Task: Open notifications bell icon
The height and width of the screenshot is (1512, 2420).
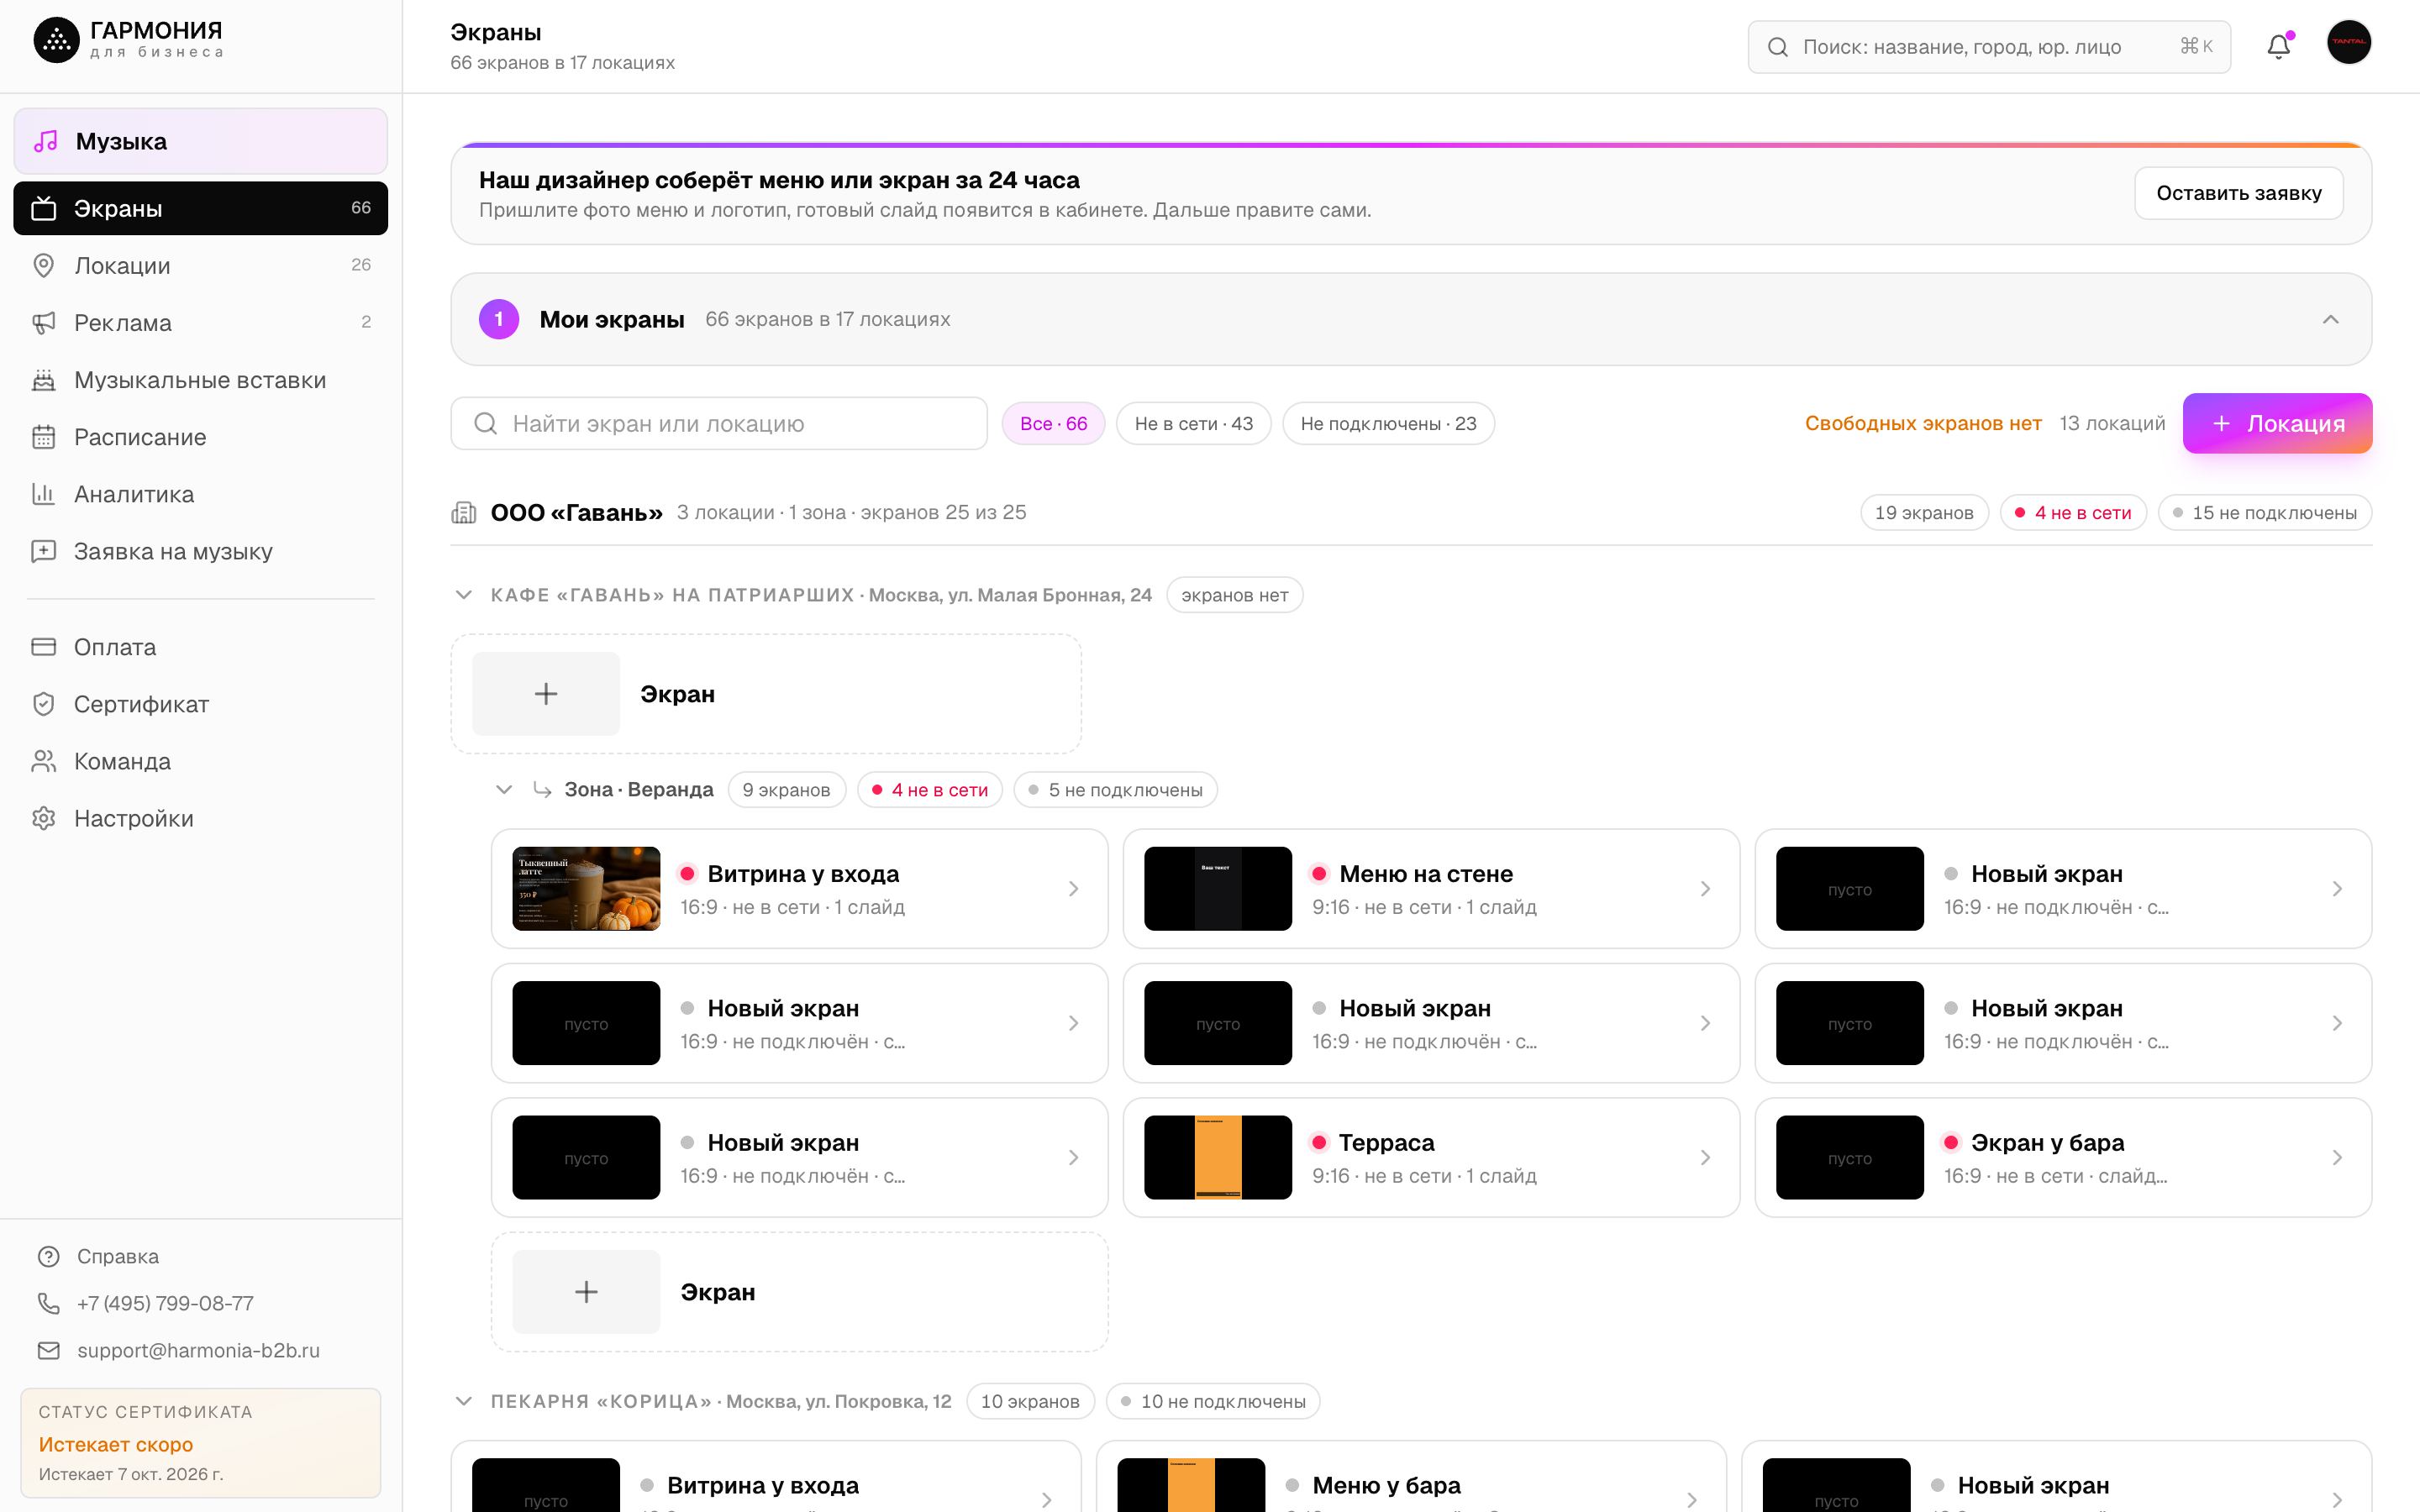Action: [x=2278, y=46]
